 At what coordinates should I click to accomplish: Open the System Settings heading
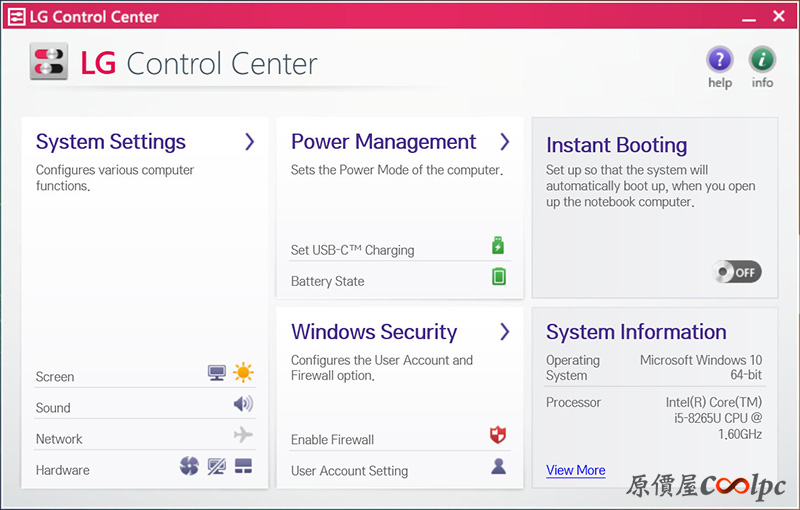[x=111, y=142]
